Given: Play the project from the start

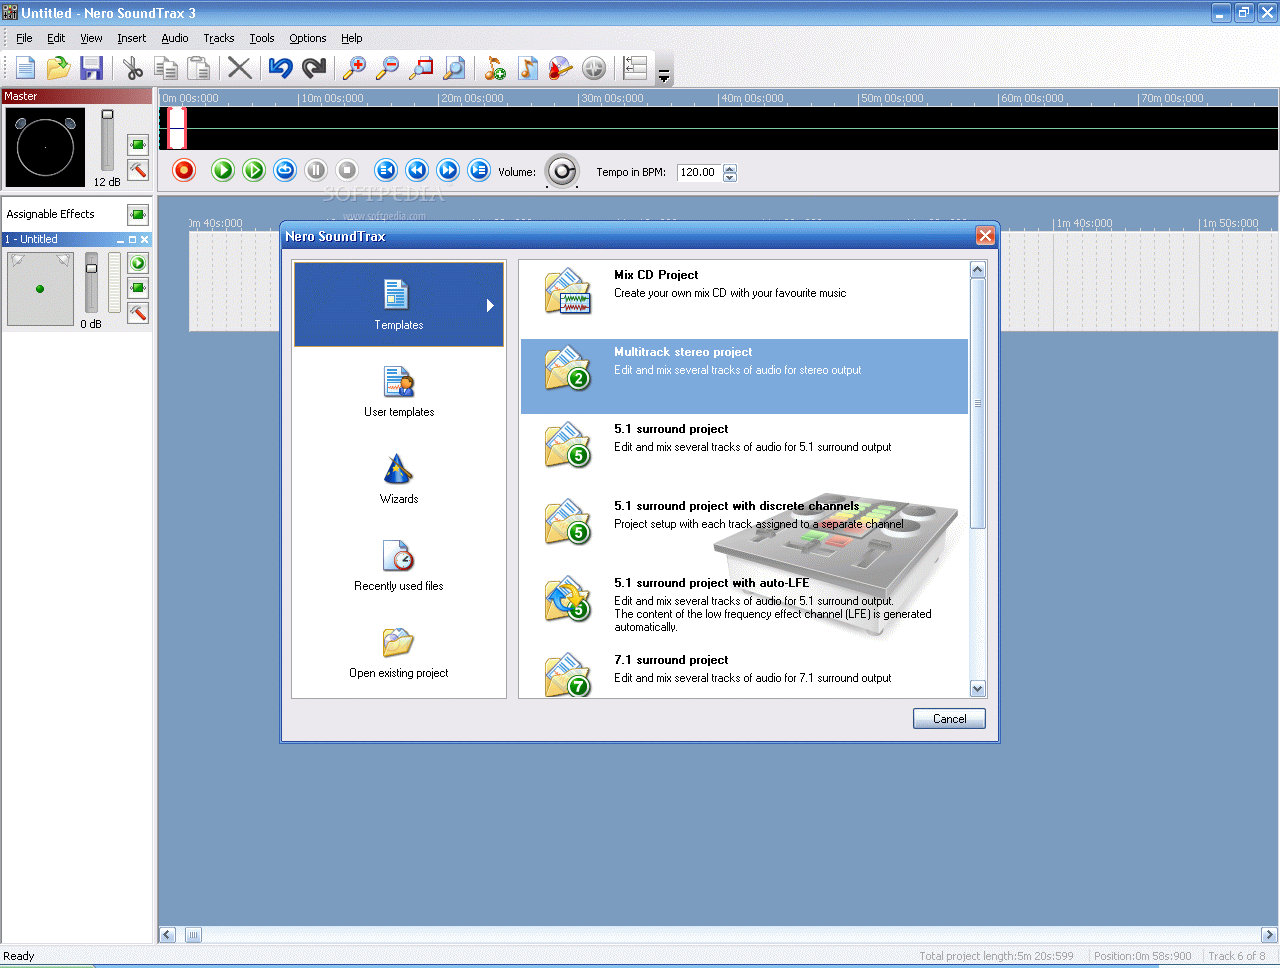Looking at the screenshot, I should (223, 170).
